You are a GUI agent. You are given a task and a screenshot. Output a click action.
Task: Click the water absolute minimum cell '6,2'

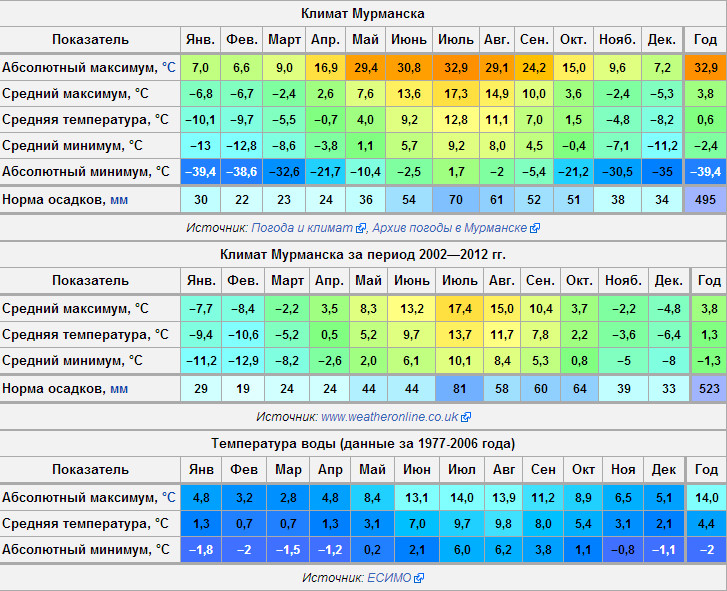(504, 550)
